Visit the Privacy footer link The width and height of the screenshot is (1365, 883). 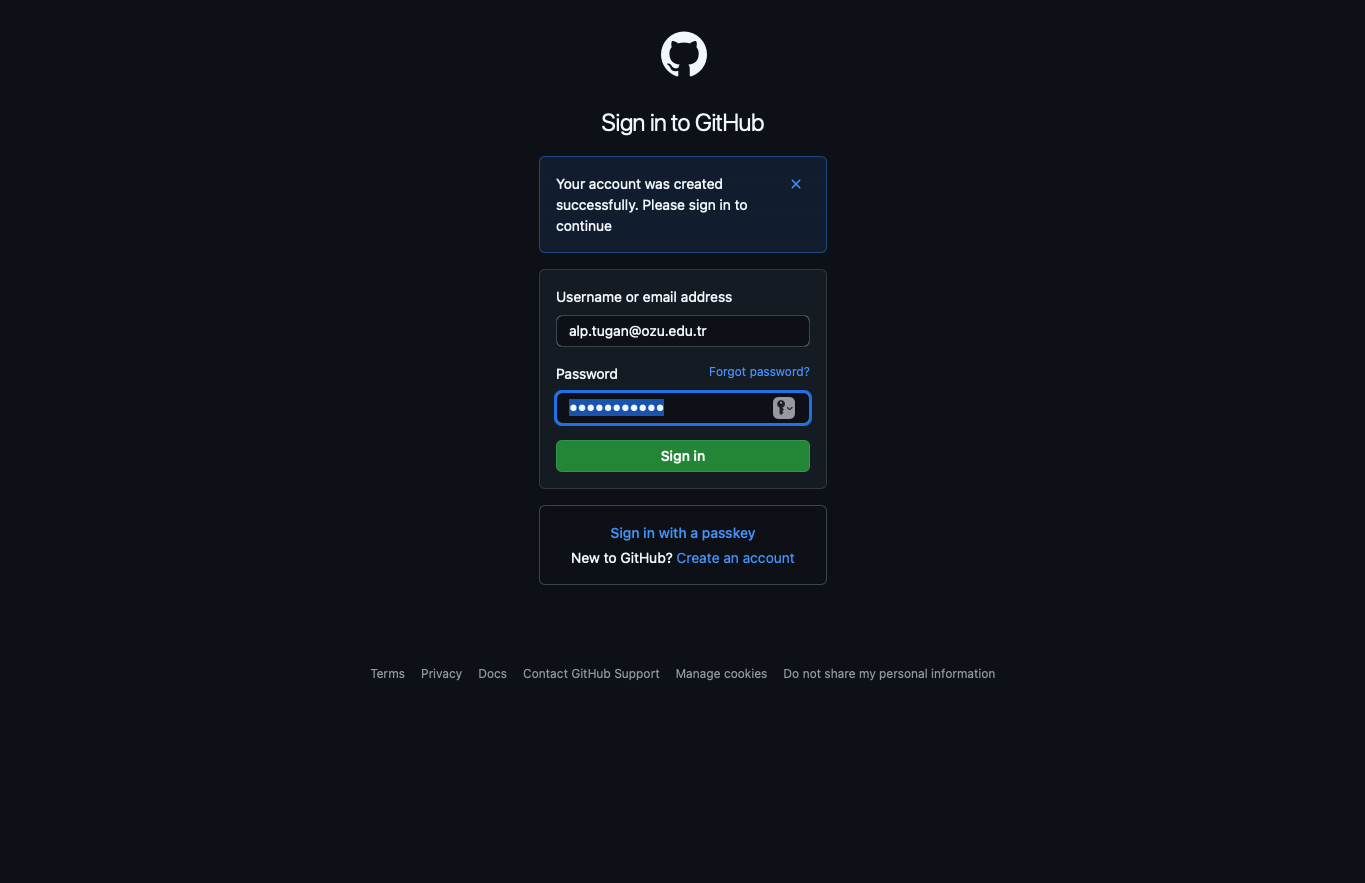pos(441,674)
